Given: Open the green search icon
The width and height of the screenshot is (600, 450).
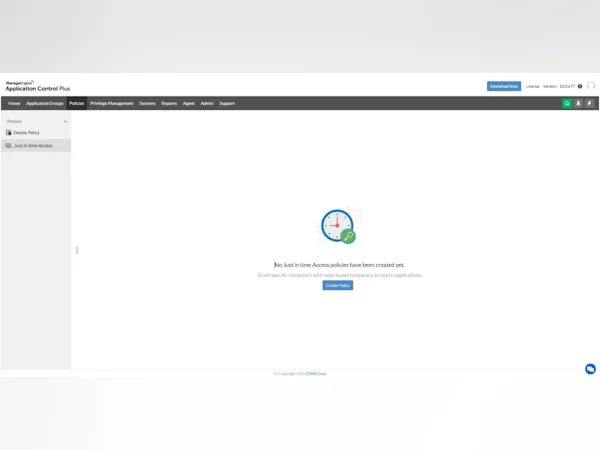Looking at the screenshot, I should tap(567, 103).
